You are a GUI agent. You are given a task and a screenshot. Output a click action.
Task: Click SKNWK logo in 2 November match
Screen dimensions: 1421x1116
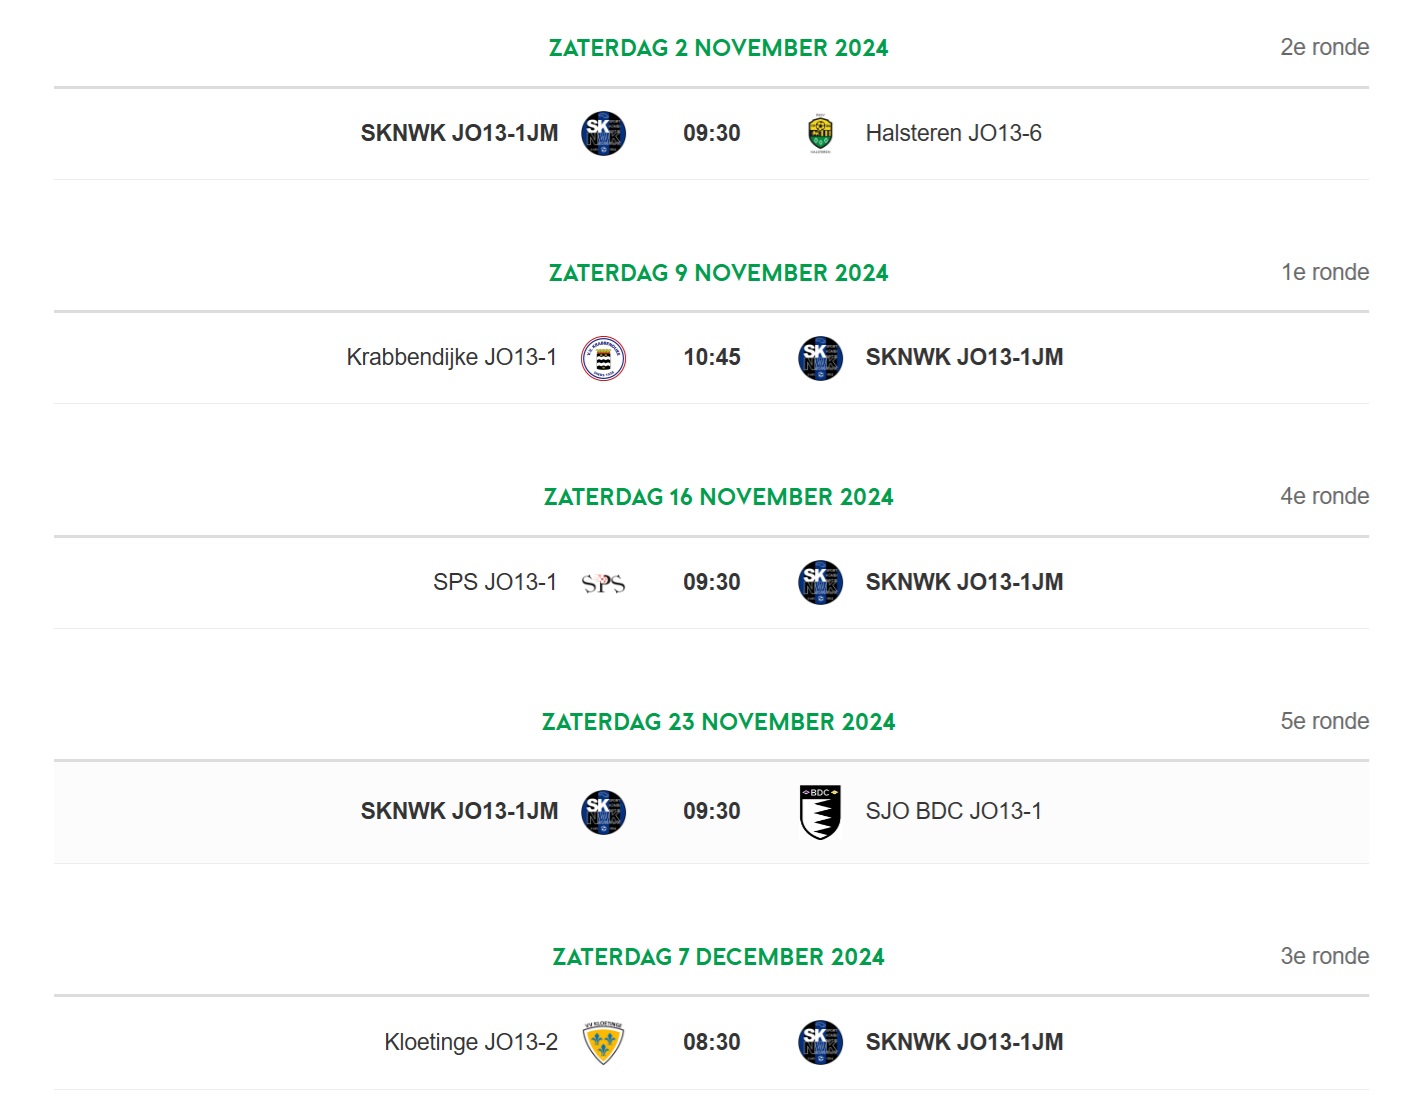[x=603, y=133]
